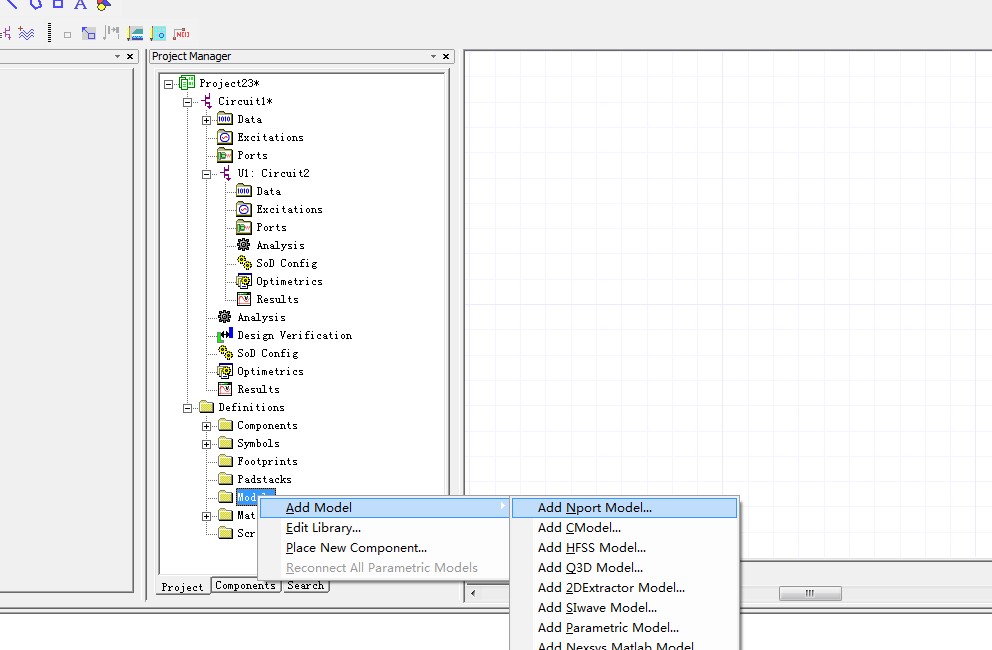This screenshot has height=650, width=992.
Task: Select the 'Circuit1*' tree label
Action: tap(245, 101)
